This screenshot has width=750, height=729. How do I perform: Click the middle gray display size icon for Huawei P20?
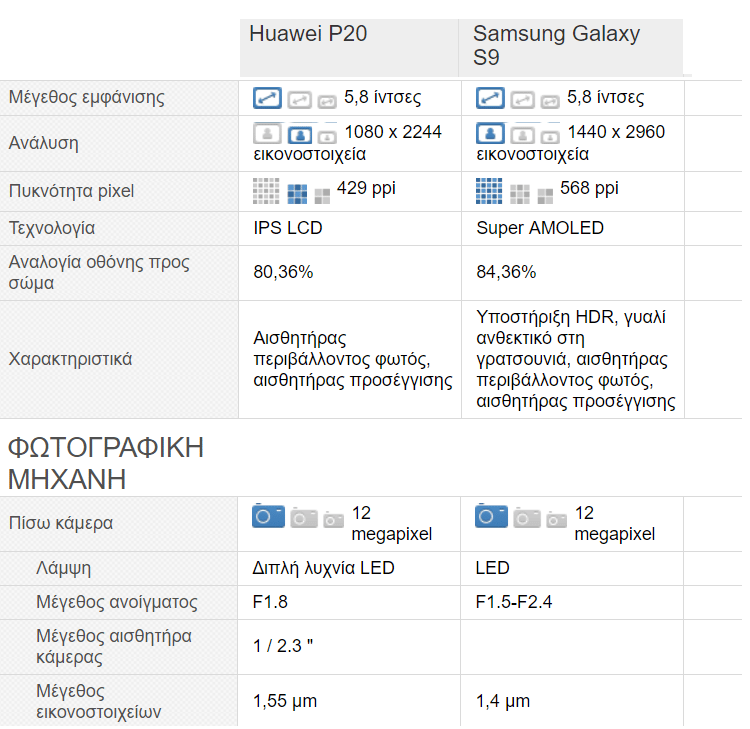[x=300, y=99]
